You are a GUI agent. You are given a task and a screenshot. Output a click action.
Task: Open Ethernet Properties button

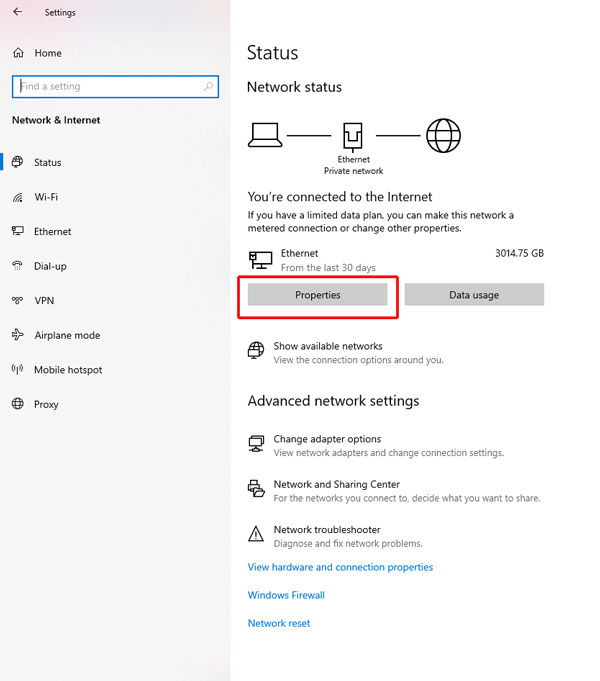(x=317, y=295)
